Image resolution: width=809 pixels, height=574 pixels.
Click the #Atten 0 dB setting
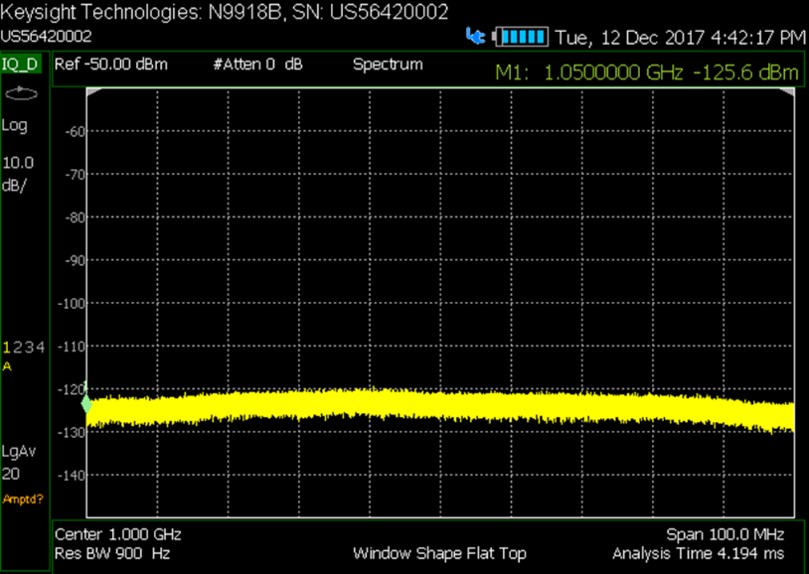pos(258,64)
